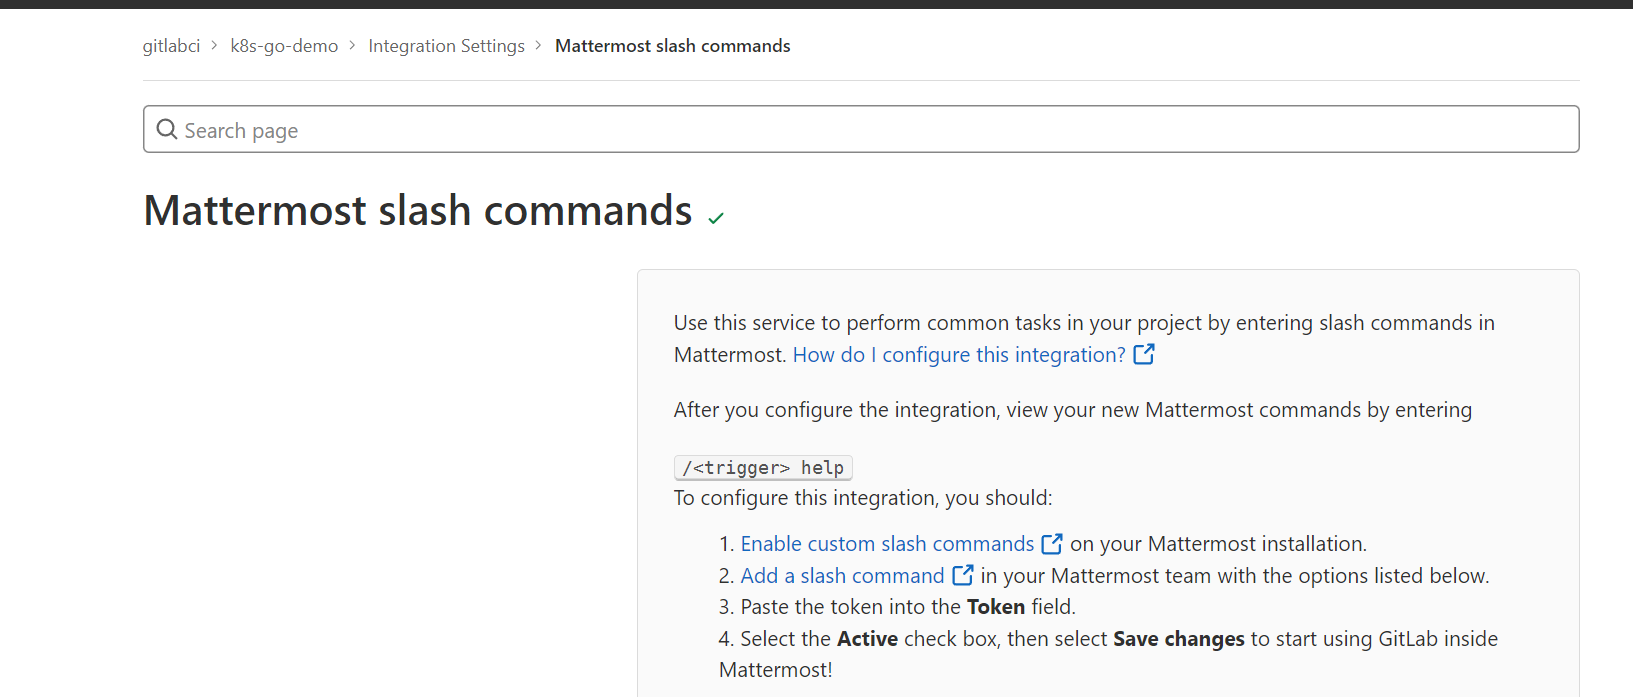Image resolution: width=1633 pixels, height=697 pixels.
Task: Click external-link icon after configure integration link
Action: tap(1144, 354)
